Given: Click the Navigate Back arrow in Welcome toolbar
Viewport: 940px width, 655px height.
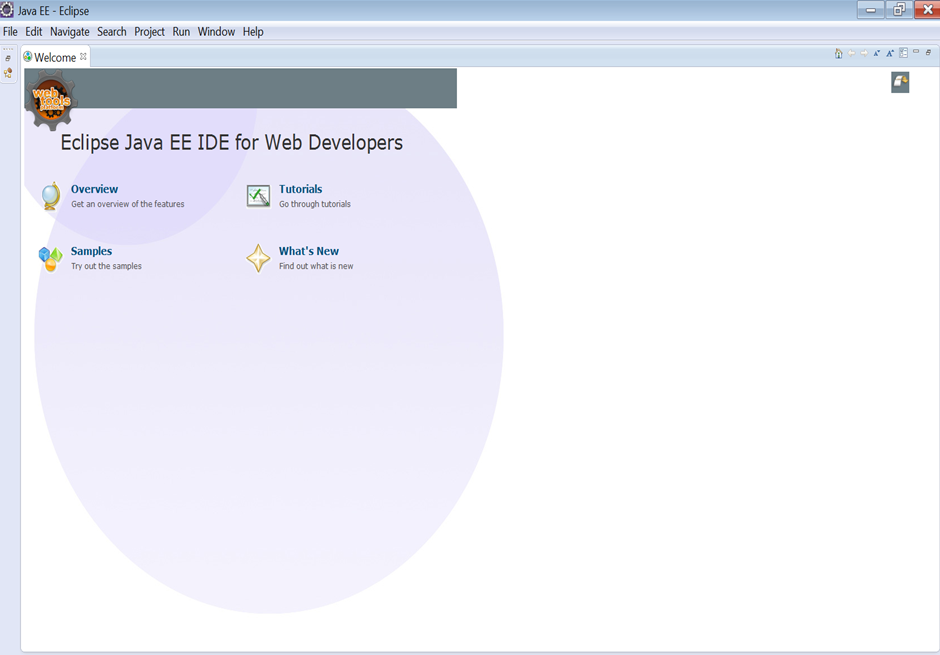Looking at the screenshot, I should click(851, 53).
